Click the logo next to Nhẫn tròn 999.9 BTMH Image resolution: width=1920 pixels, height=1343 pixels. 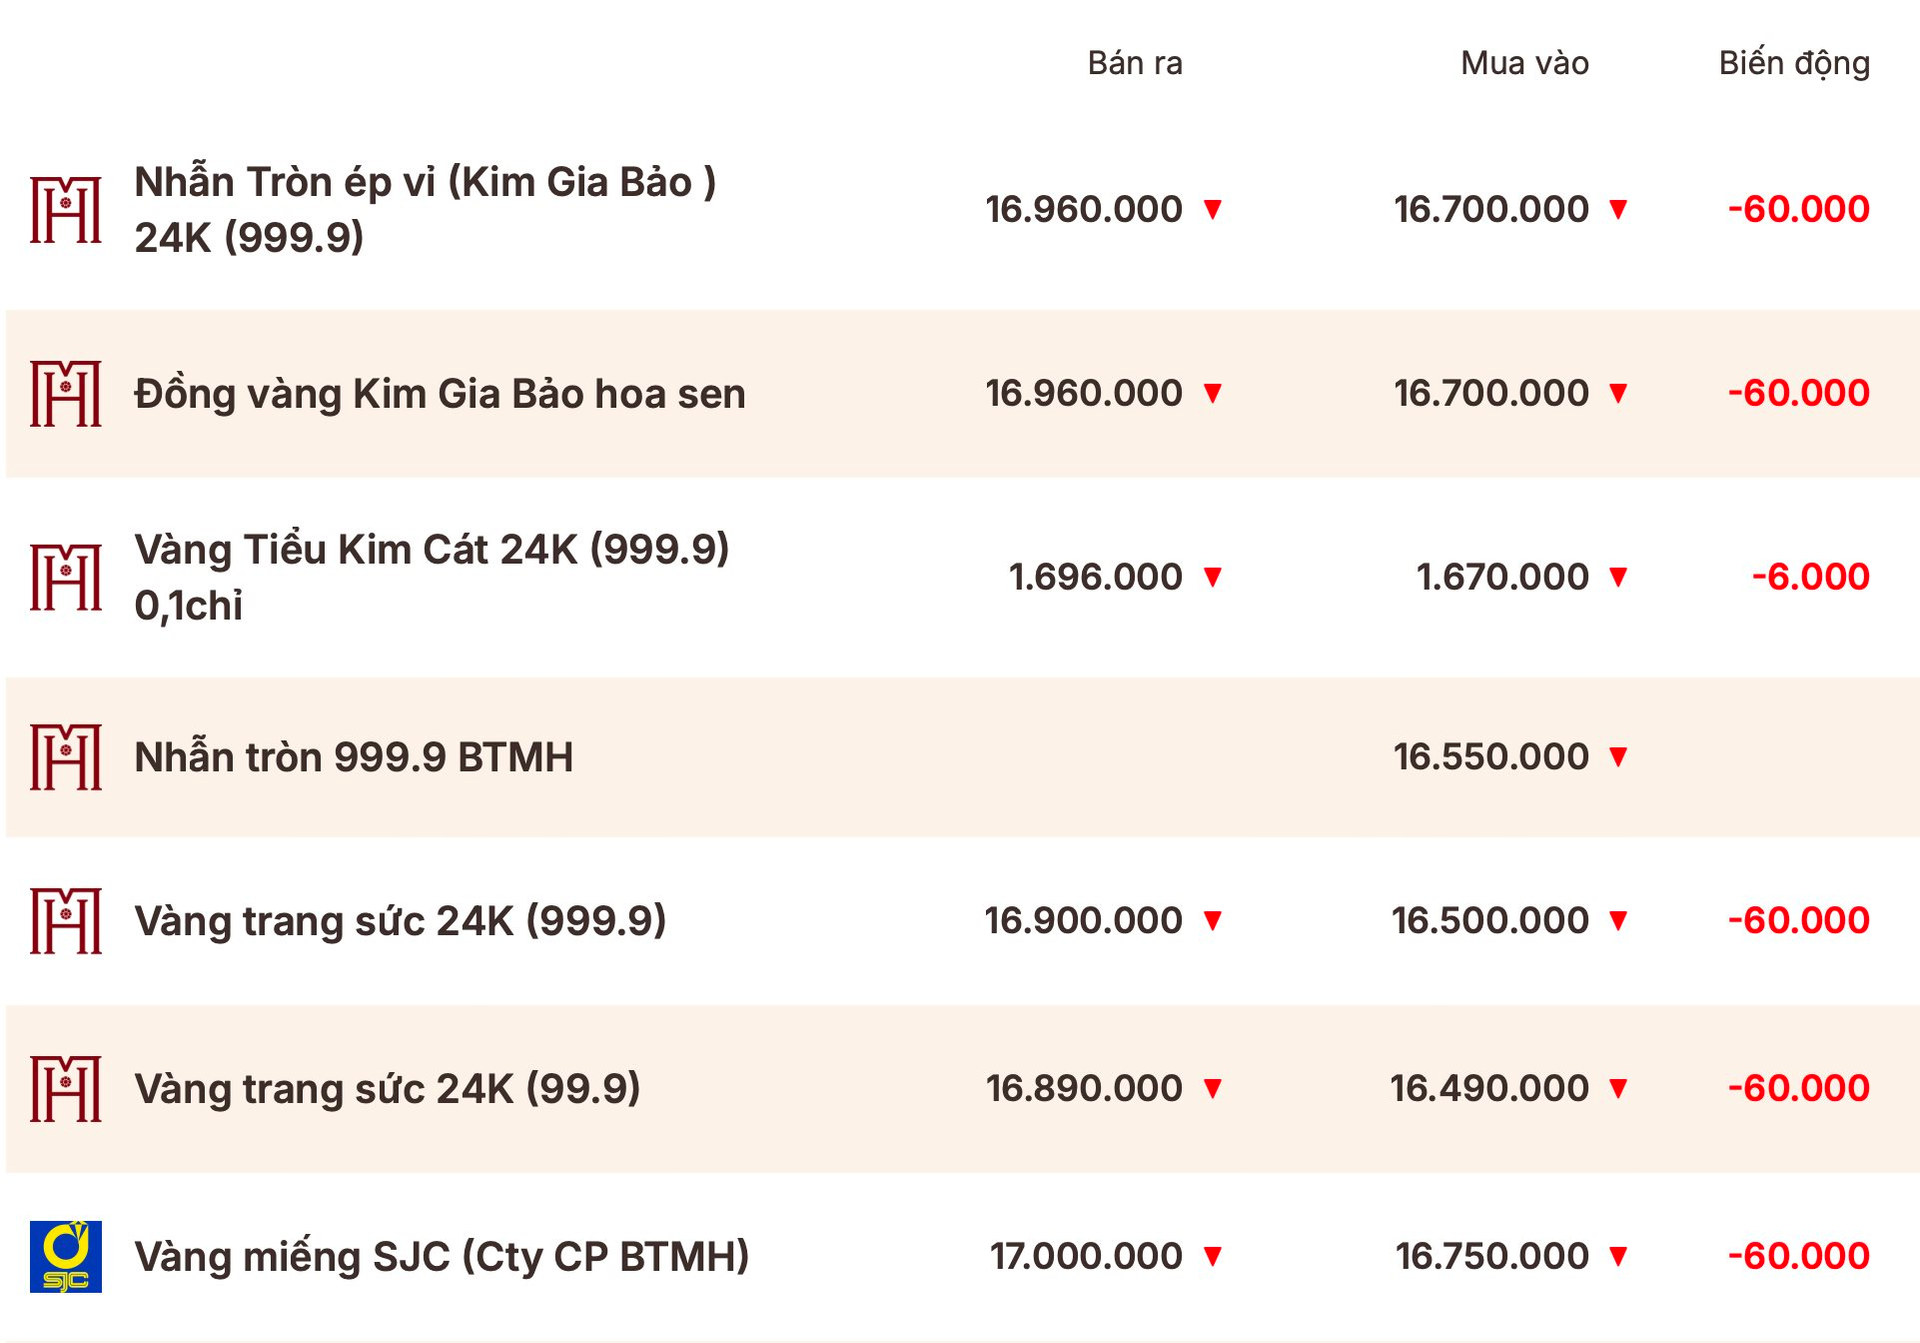click(x=66, y=757)
